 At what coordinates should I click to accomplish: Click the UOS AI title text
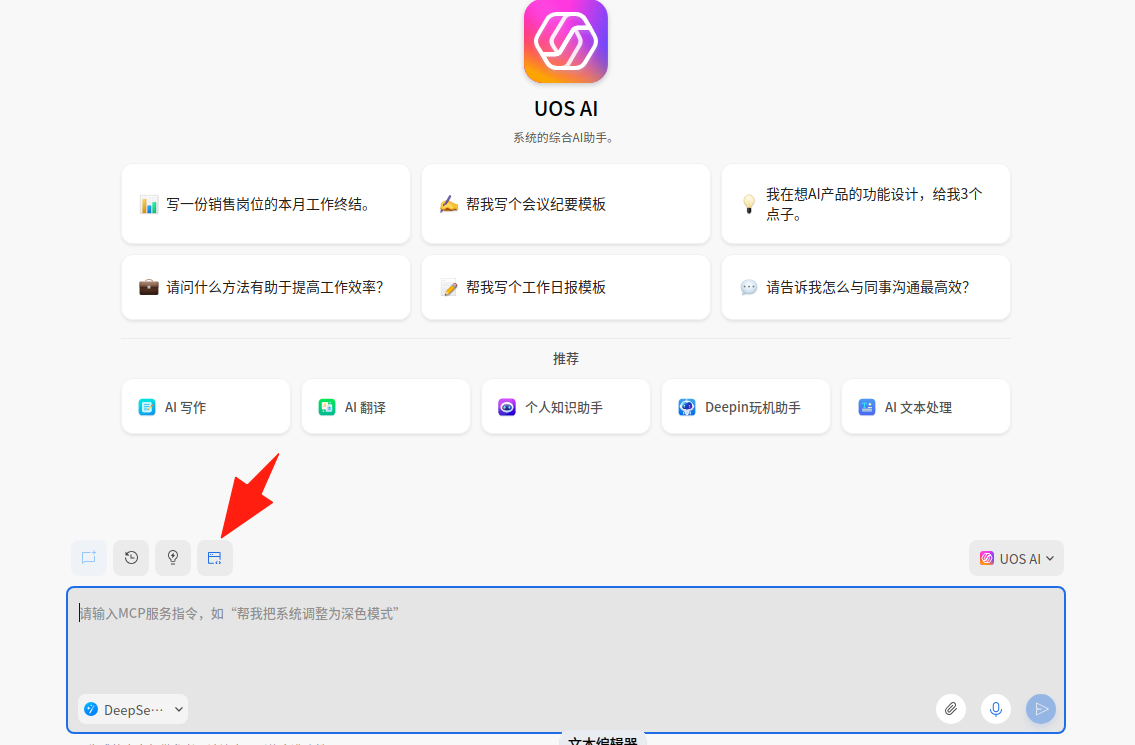(566, 109)
